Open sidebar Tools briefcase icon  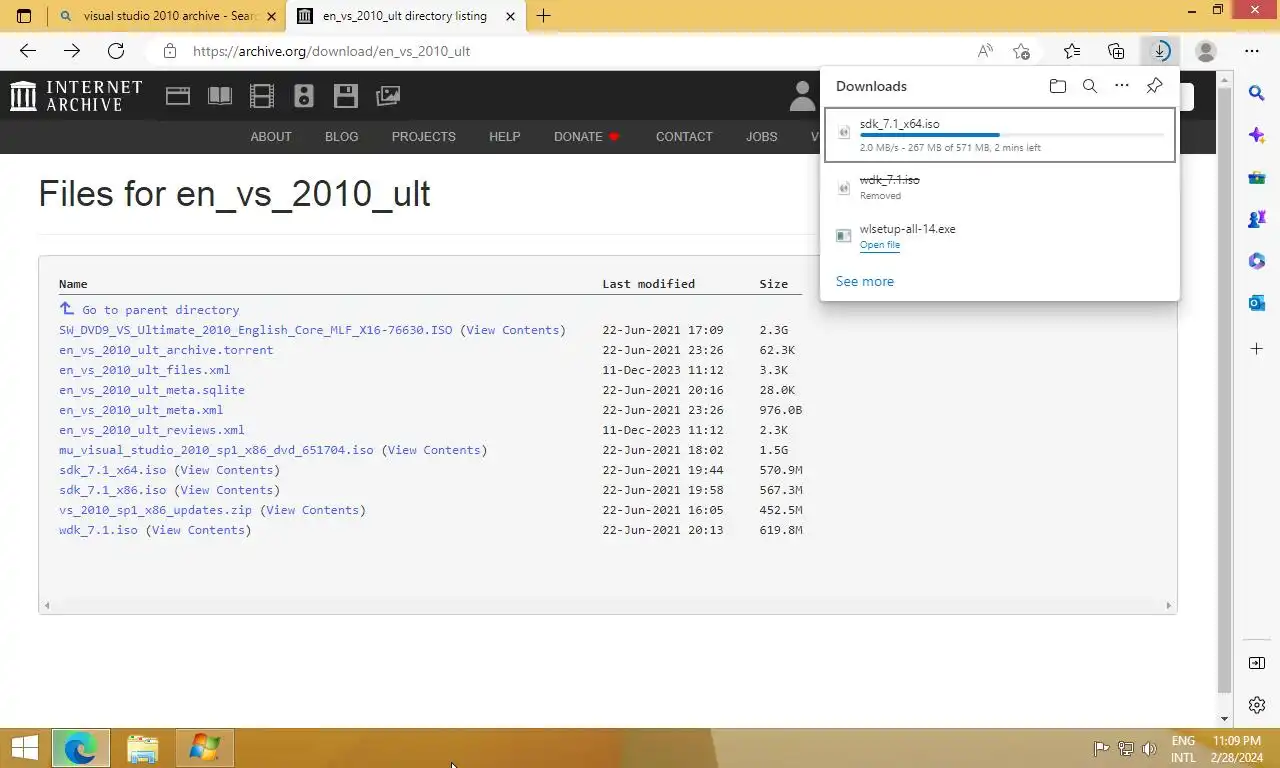1257,177
